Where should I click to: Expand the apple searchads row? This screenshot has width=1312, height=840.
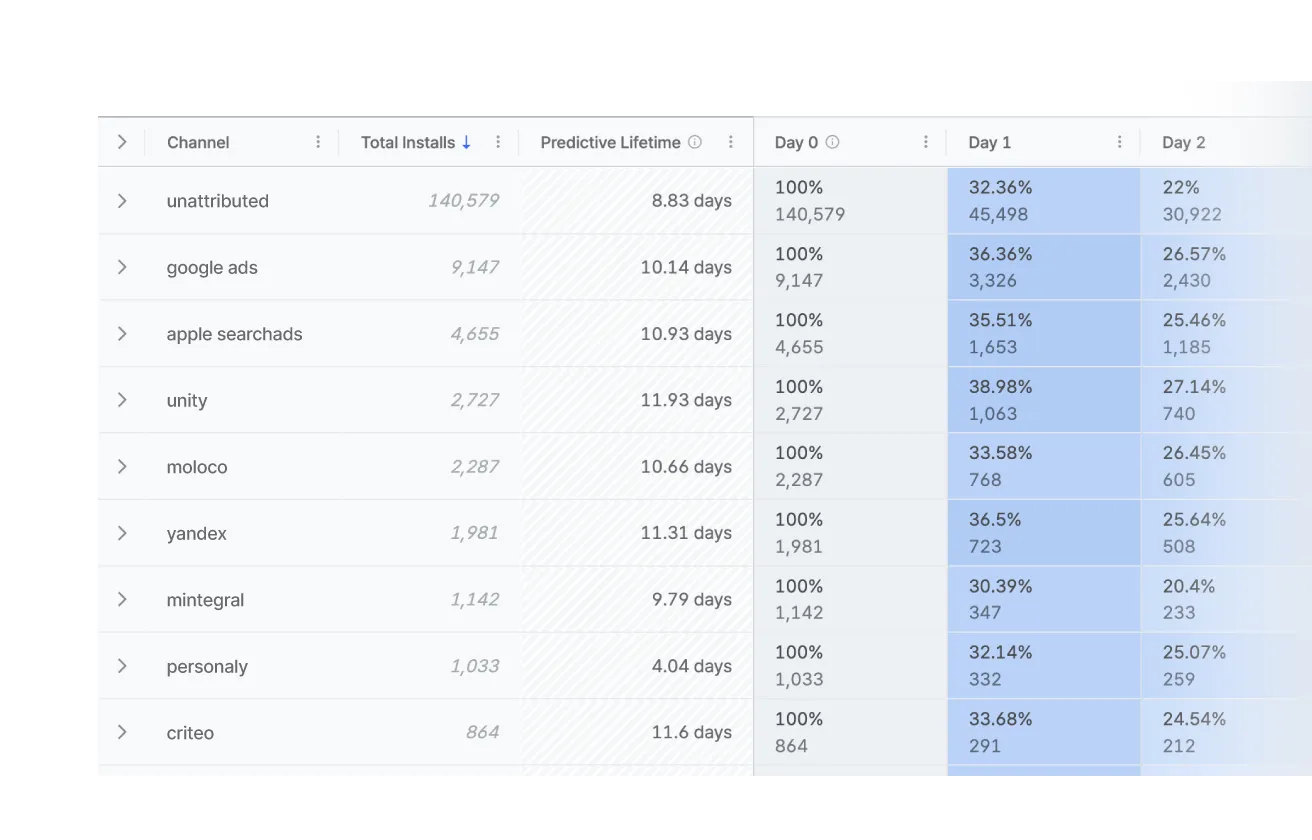(122, 333)
